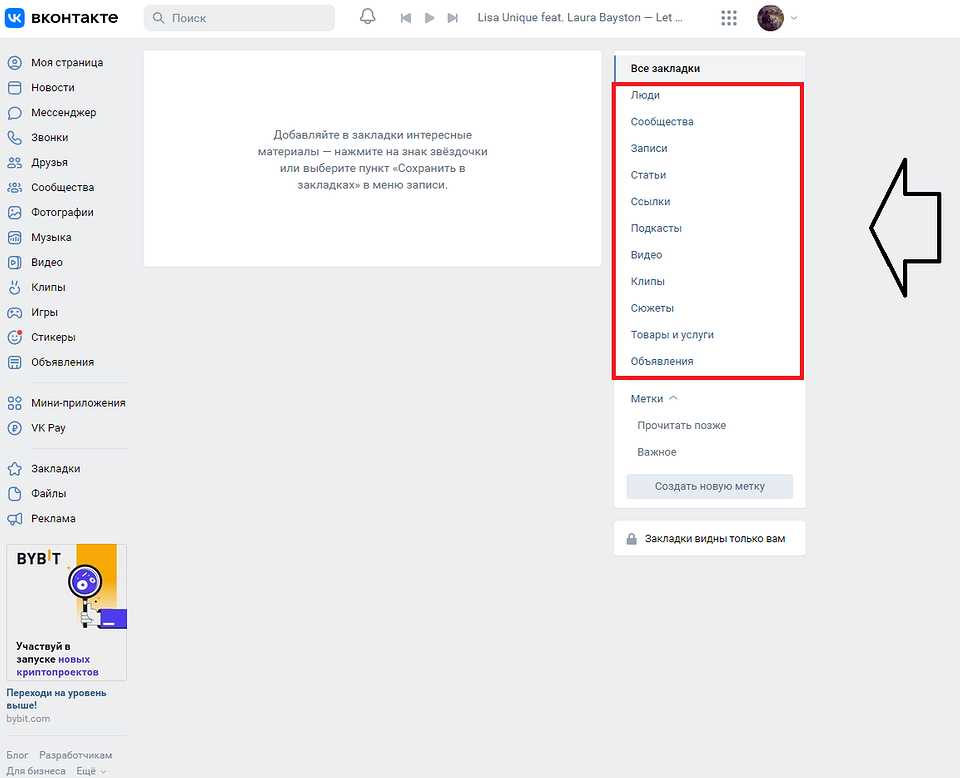This screenshot has width=960, height=778.
Task: Click the VK logo icon
Action: pyautogui.click(x=15, y=18)
